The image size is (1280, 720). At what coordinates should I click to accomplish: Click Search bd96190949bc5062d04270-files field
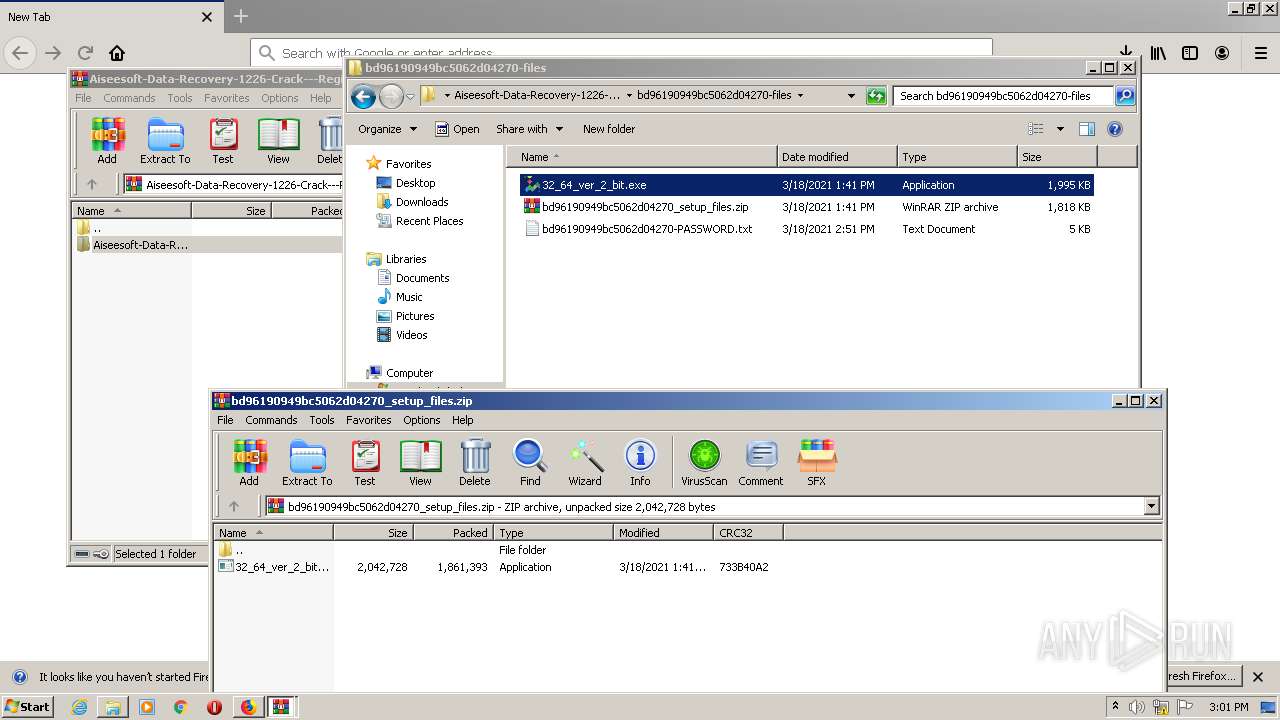coord(1003,96)
